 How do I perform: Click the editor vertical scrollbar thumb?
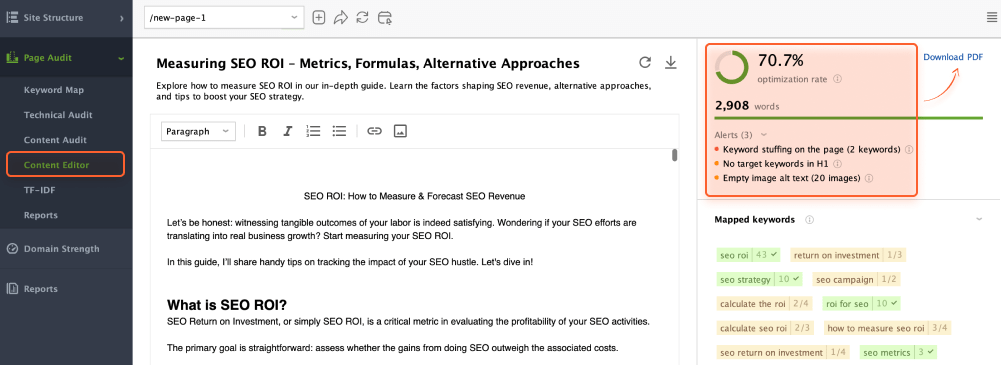[675, 155]
